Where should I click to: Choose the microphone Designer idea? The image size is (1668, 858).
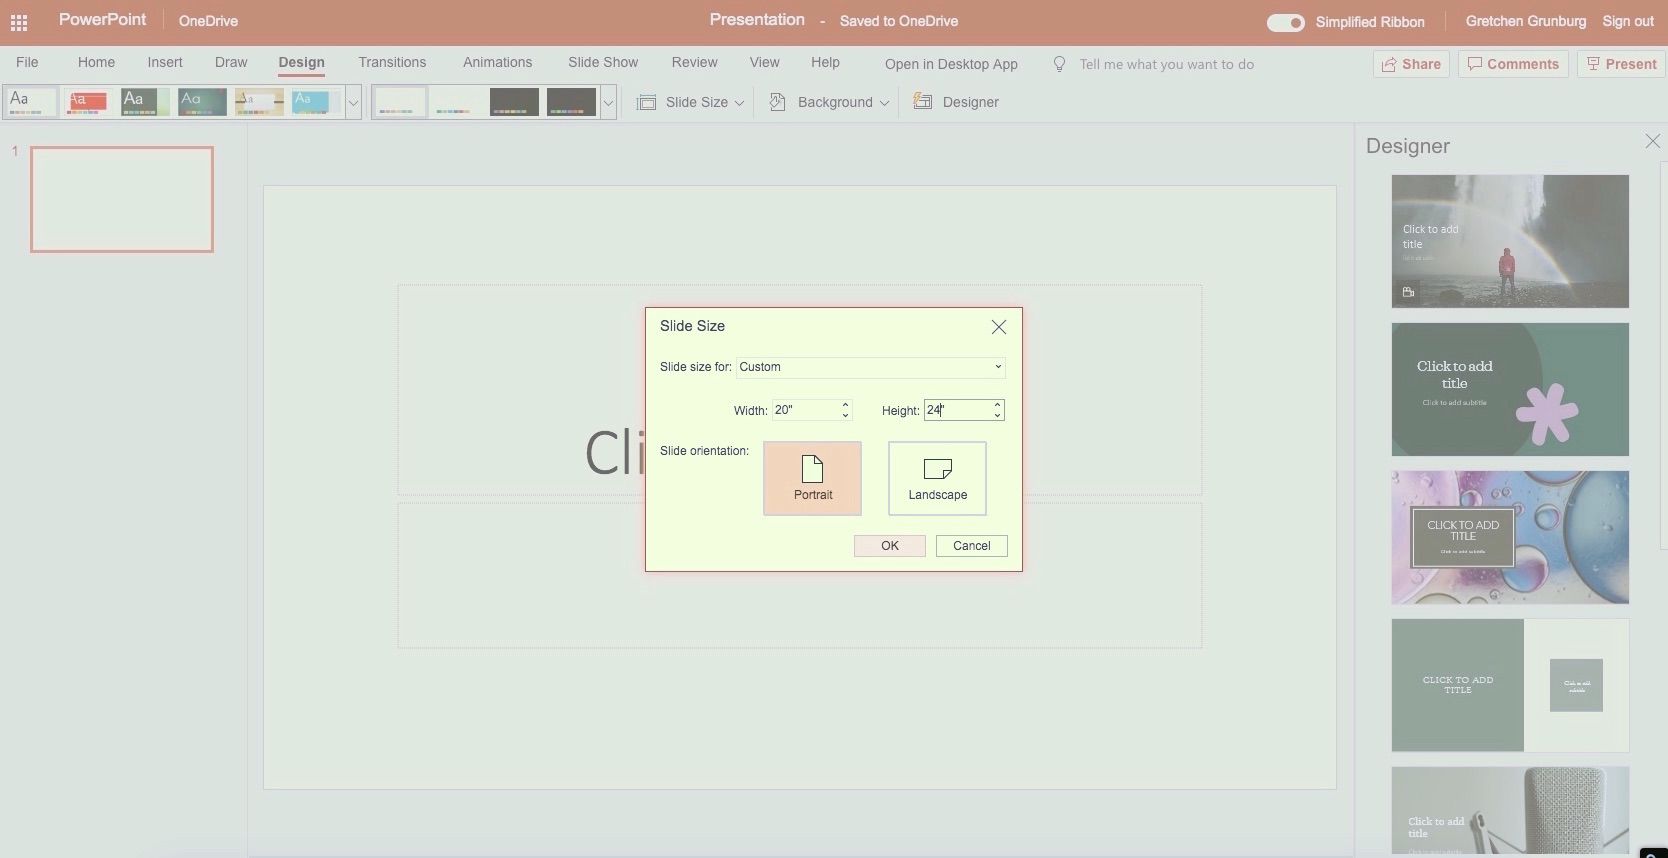(x=1510, y=812)
